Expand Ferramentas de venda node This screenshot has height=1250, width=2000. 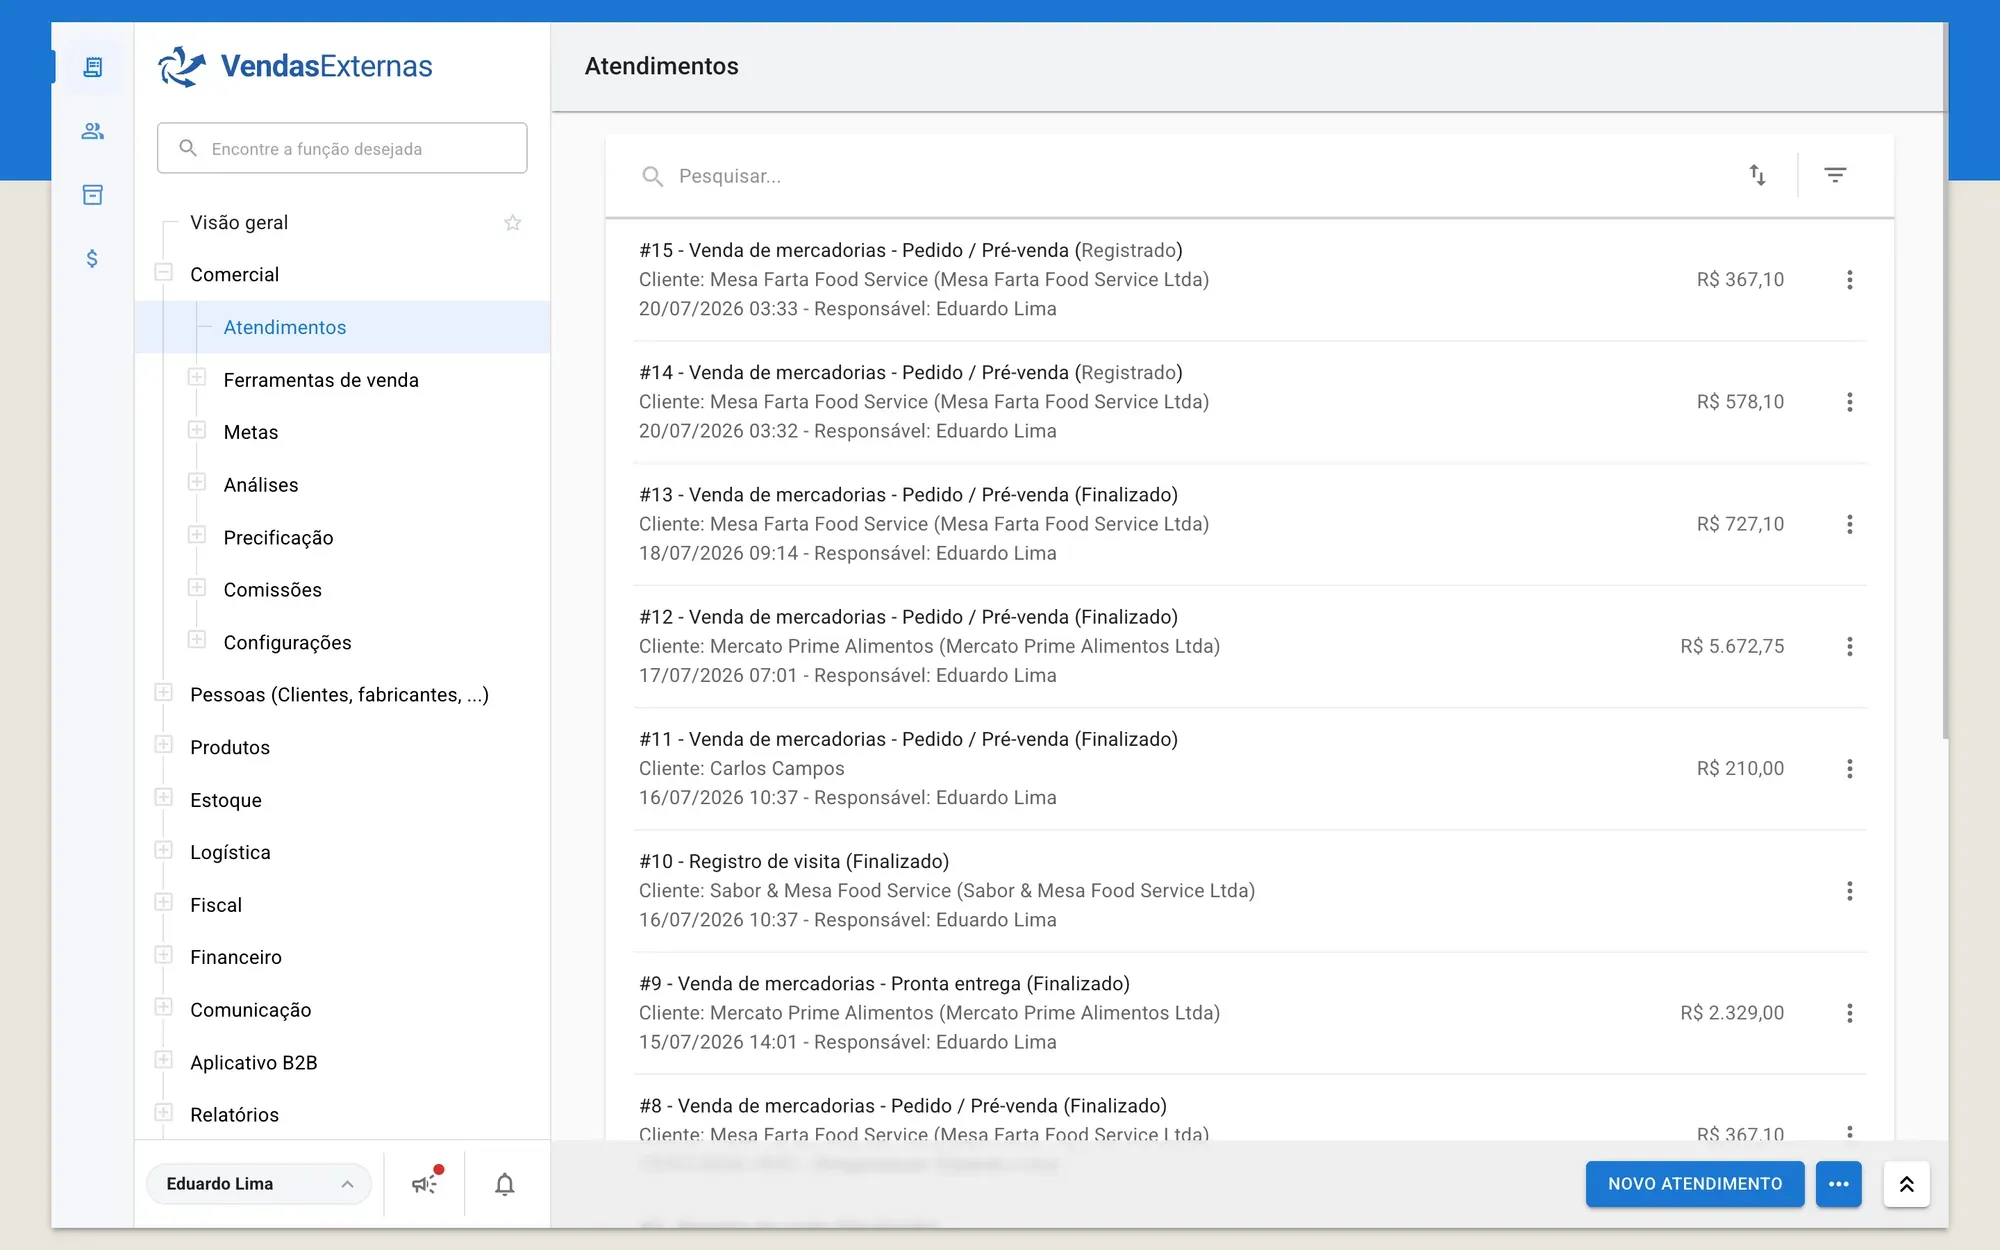pos(197,377)
